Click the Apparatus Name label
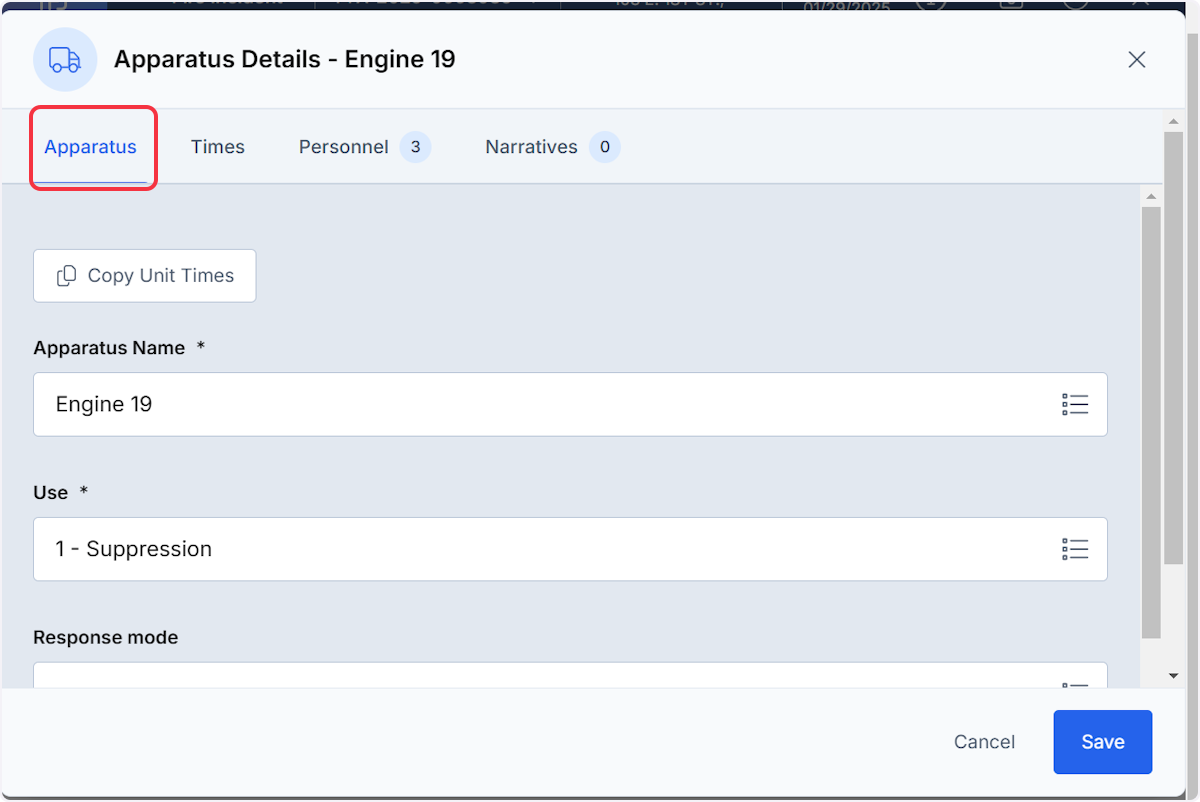Screen dimensions: 1200x802 109,348
